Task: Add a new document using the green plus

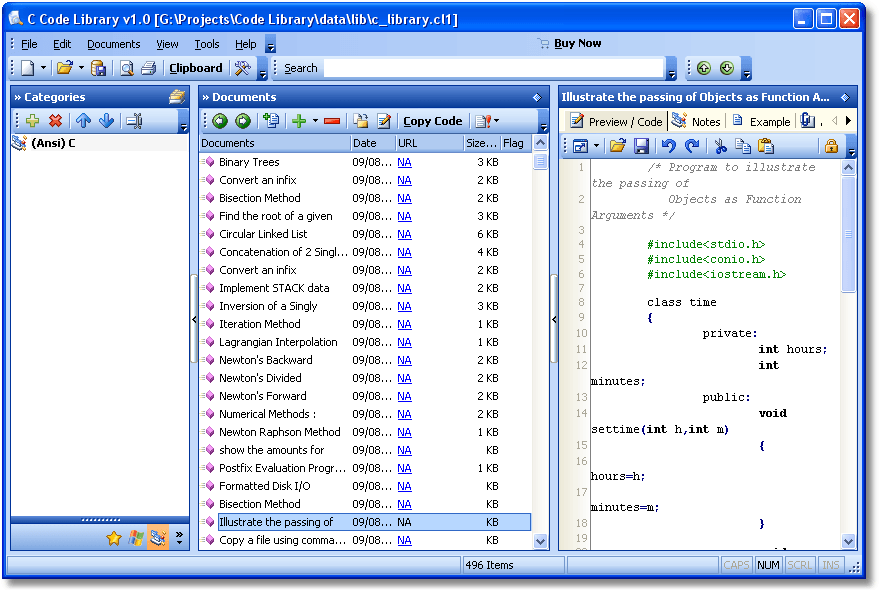Action: point(300,121)
